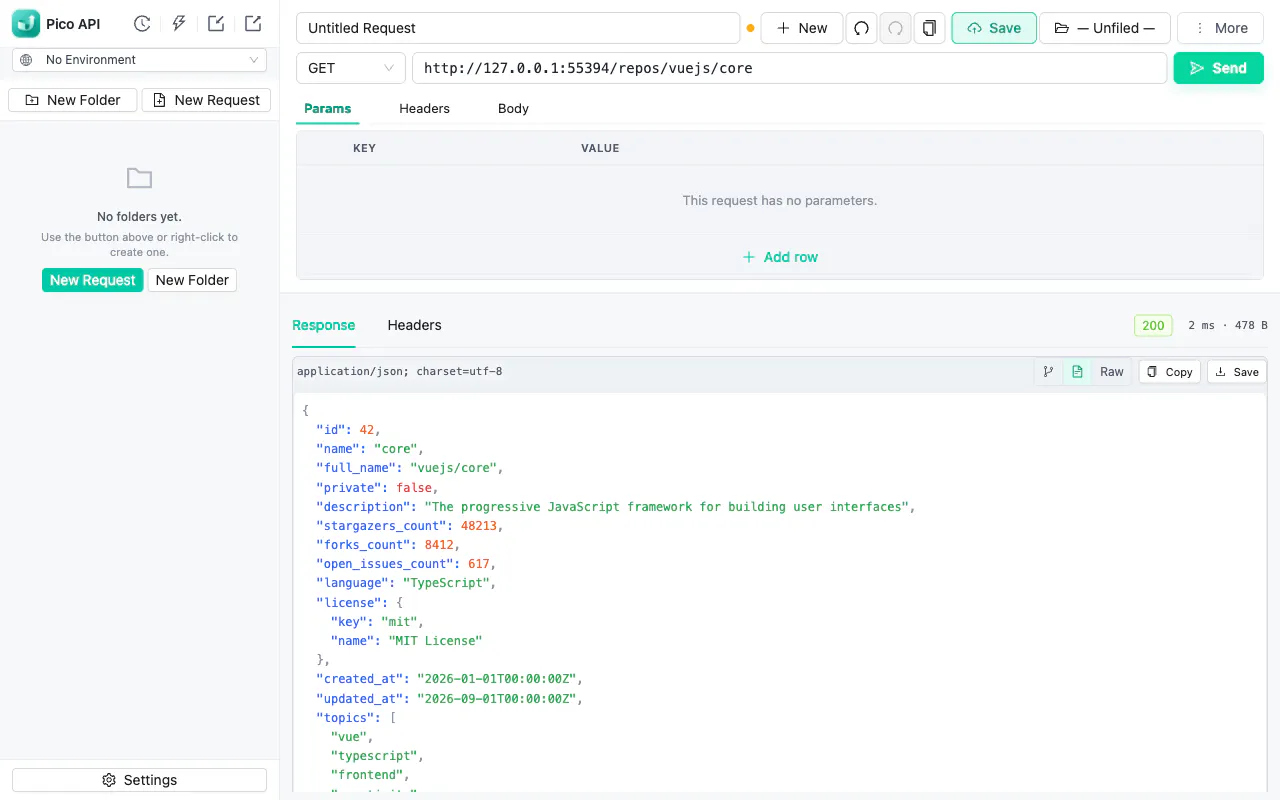Click the lightning bolt icon in sidebar
This screenshot has width=1280, height=800.
tap(179, 24)
